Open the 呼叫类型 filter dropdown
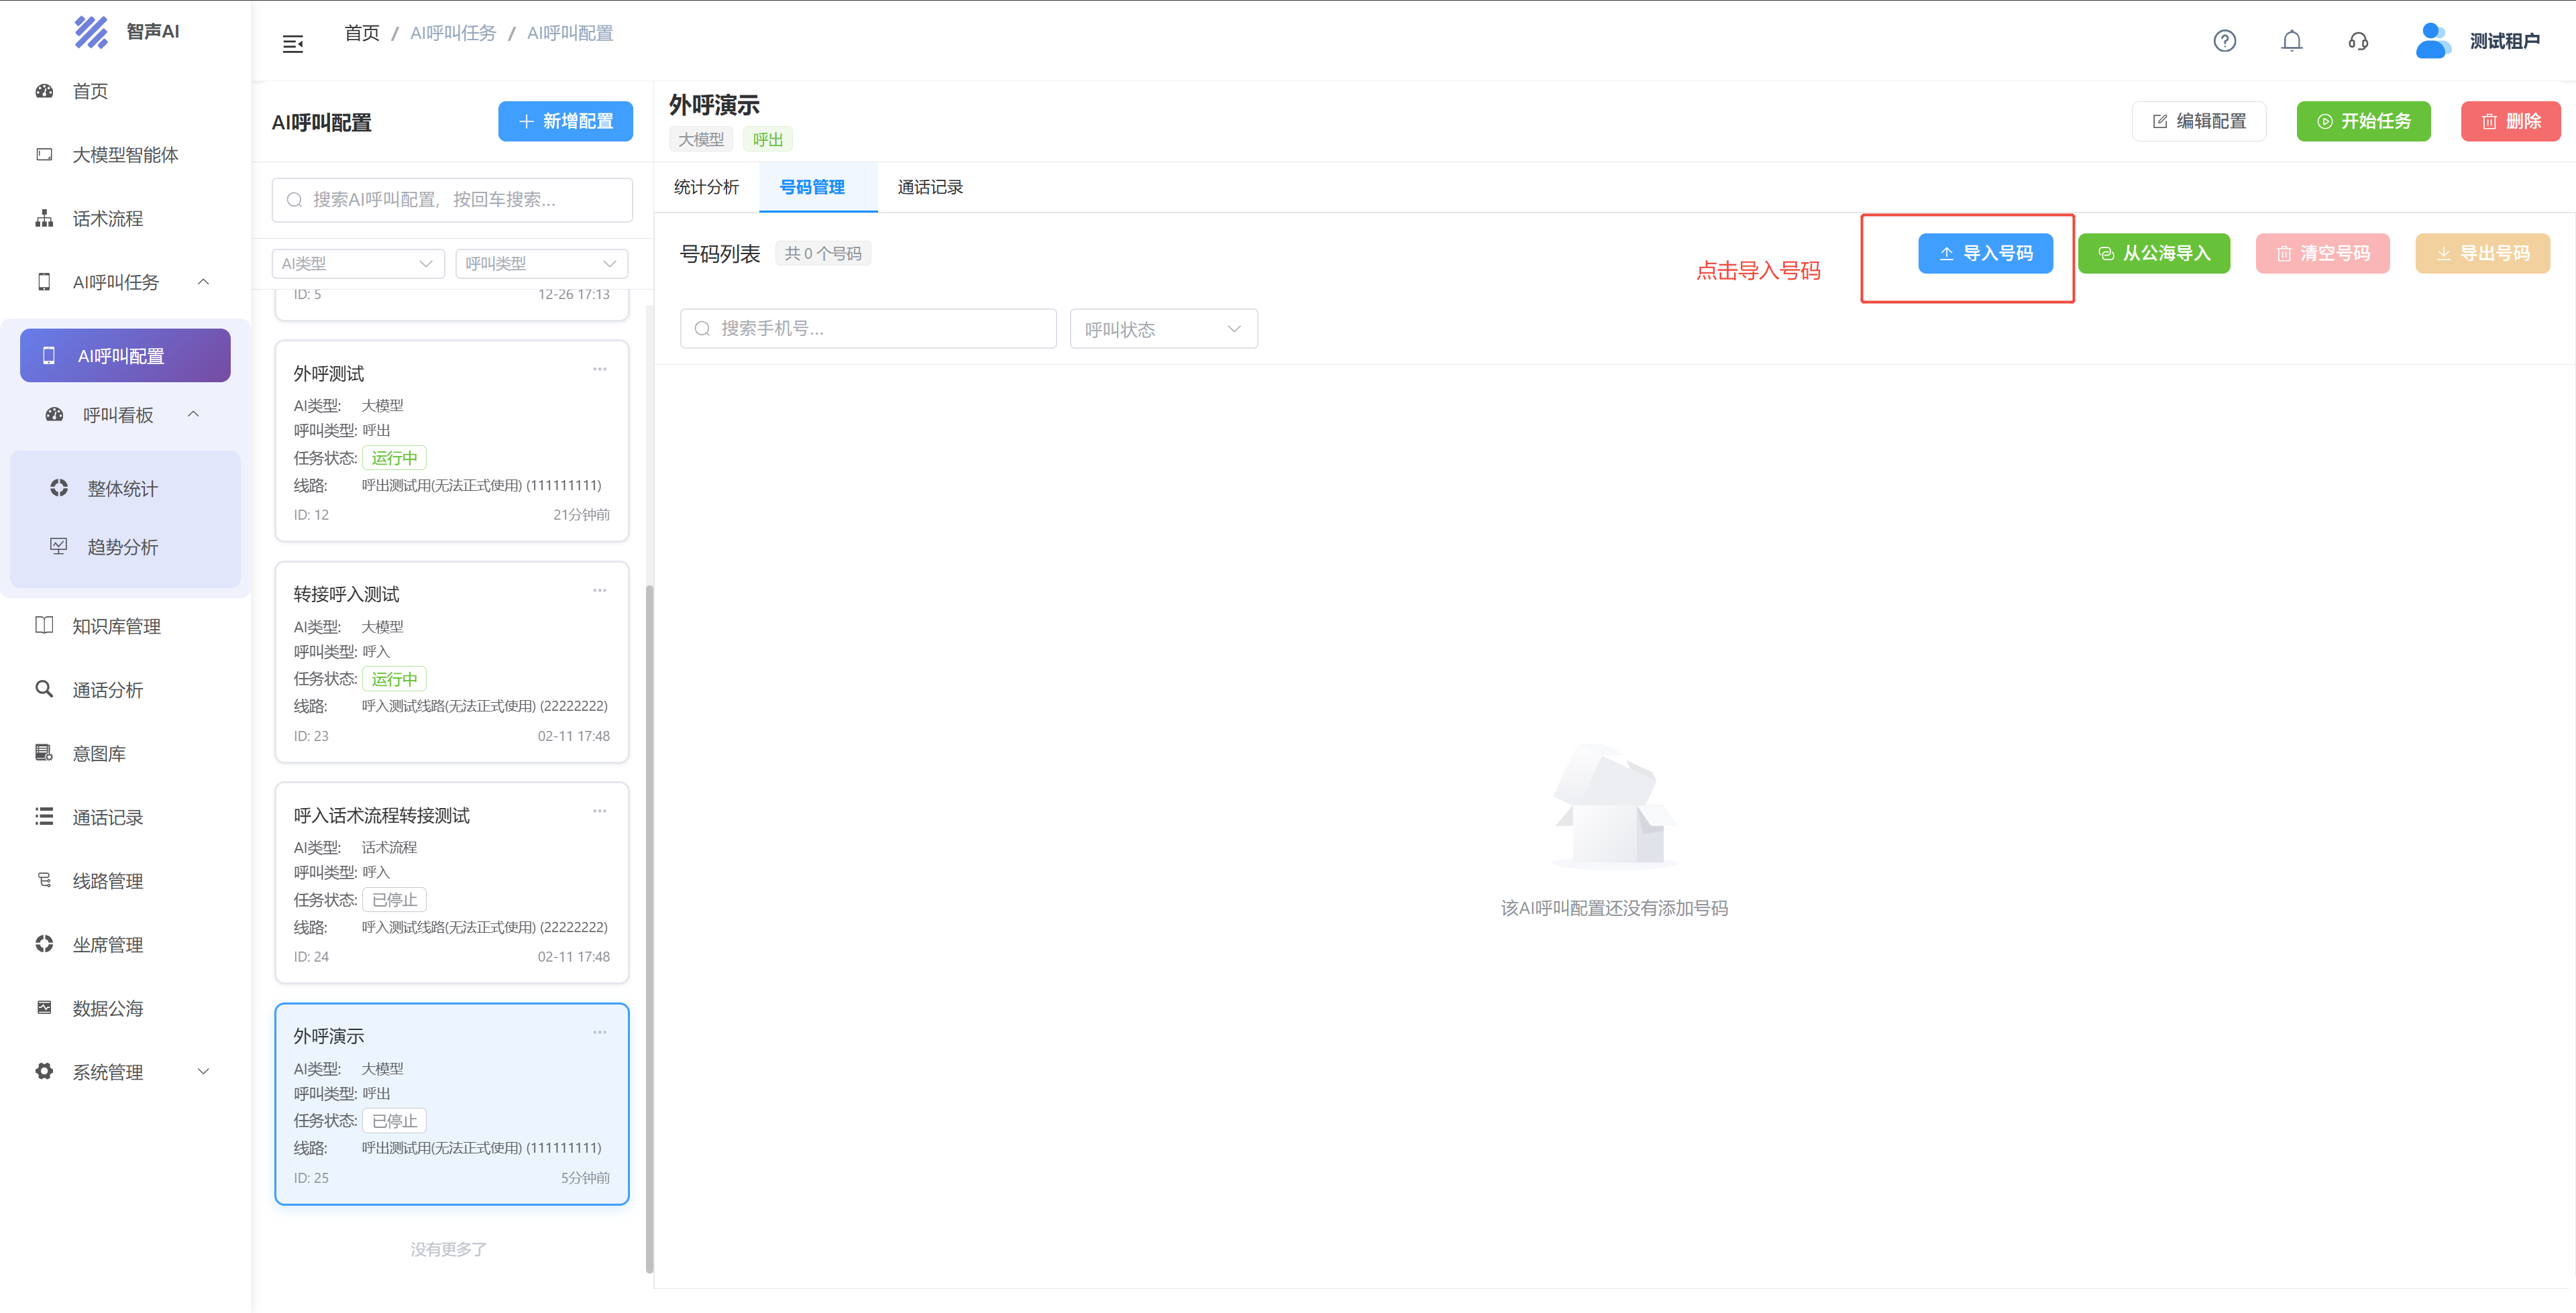 point(541,263)
